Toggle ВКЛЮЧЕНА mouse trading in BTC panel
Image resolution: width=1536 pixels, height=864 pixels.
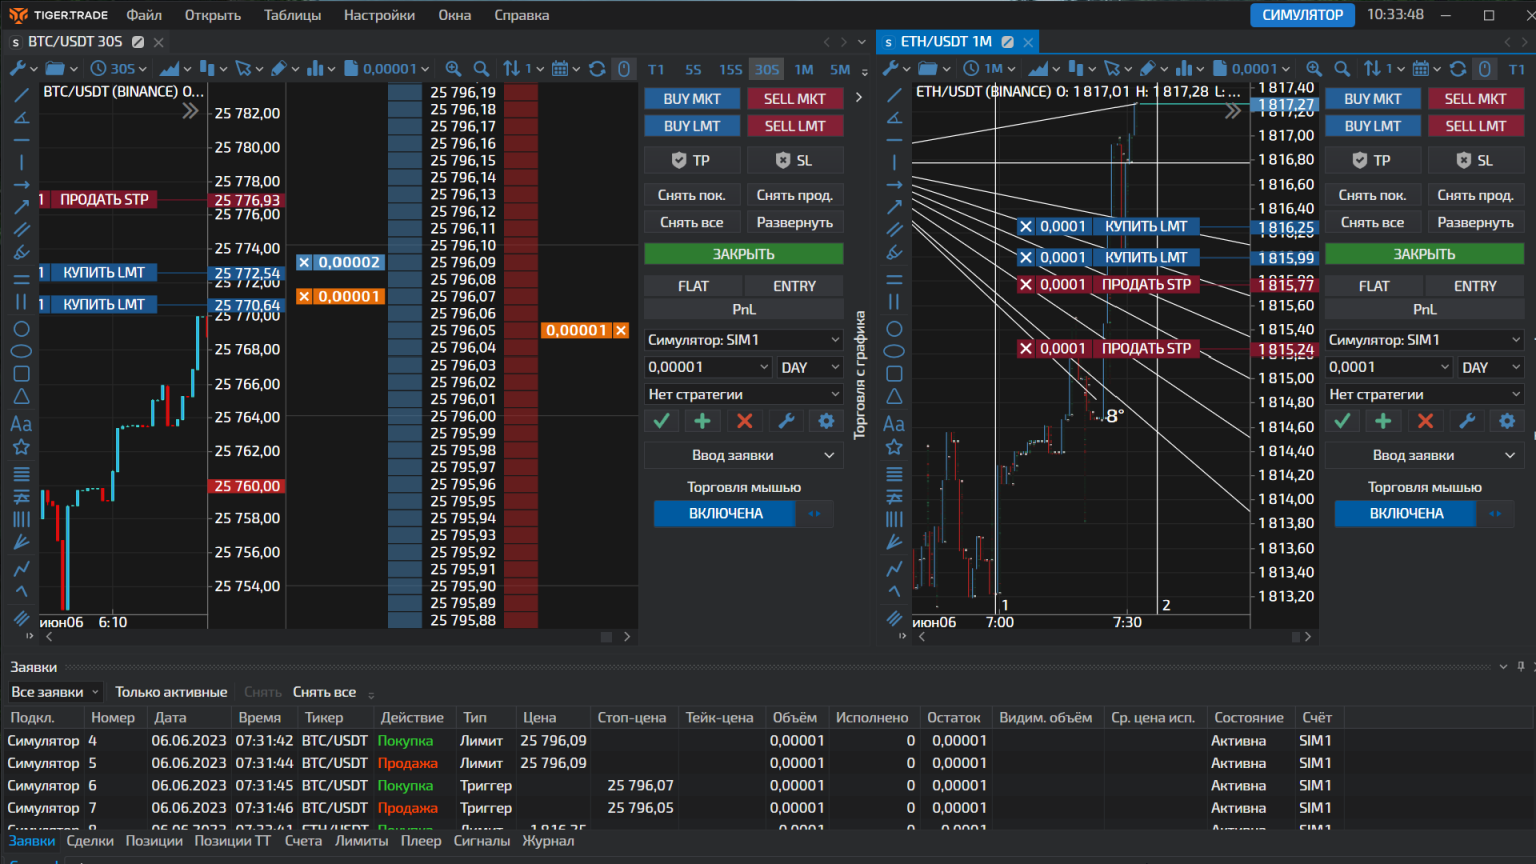point(725,513)
